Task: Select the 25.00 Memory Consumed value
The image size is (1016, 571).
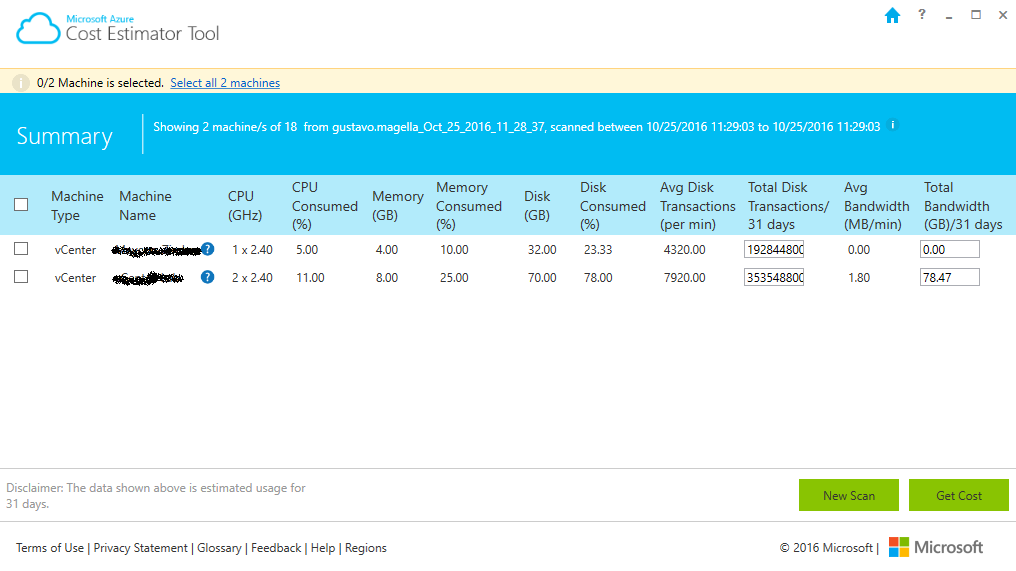Action: coord(454,277)
